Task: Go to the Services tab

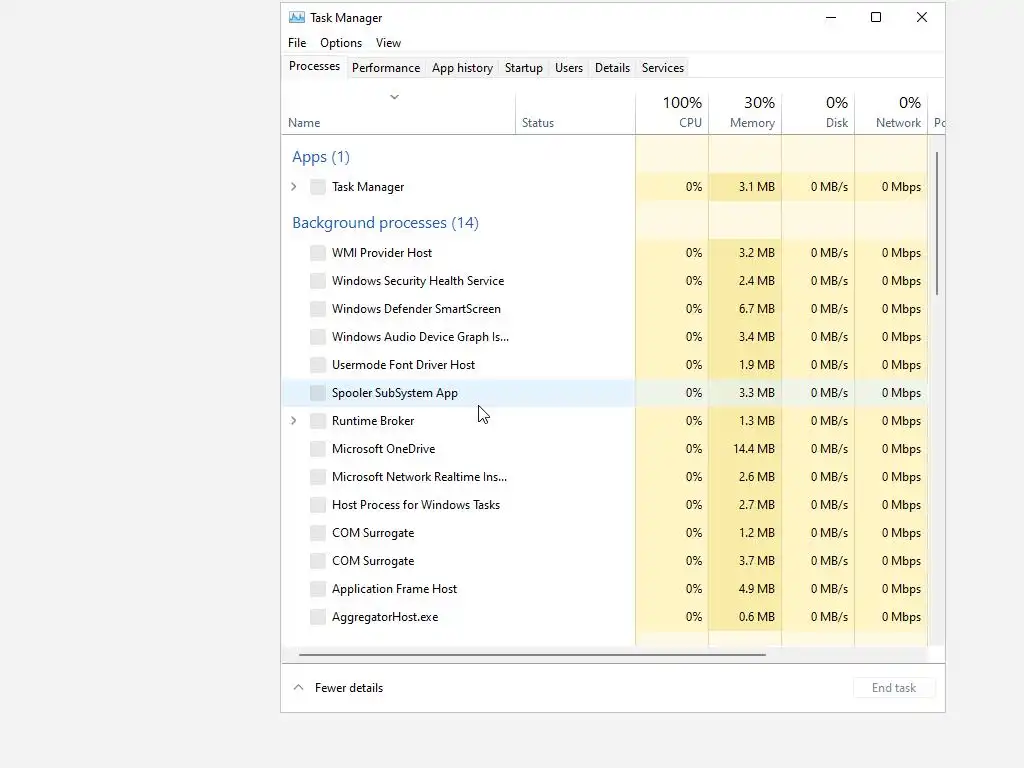Action: 663,68
